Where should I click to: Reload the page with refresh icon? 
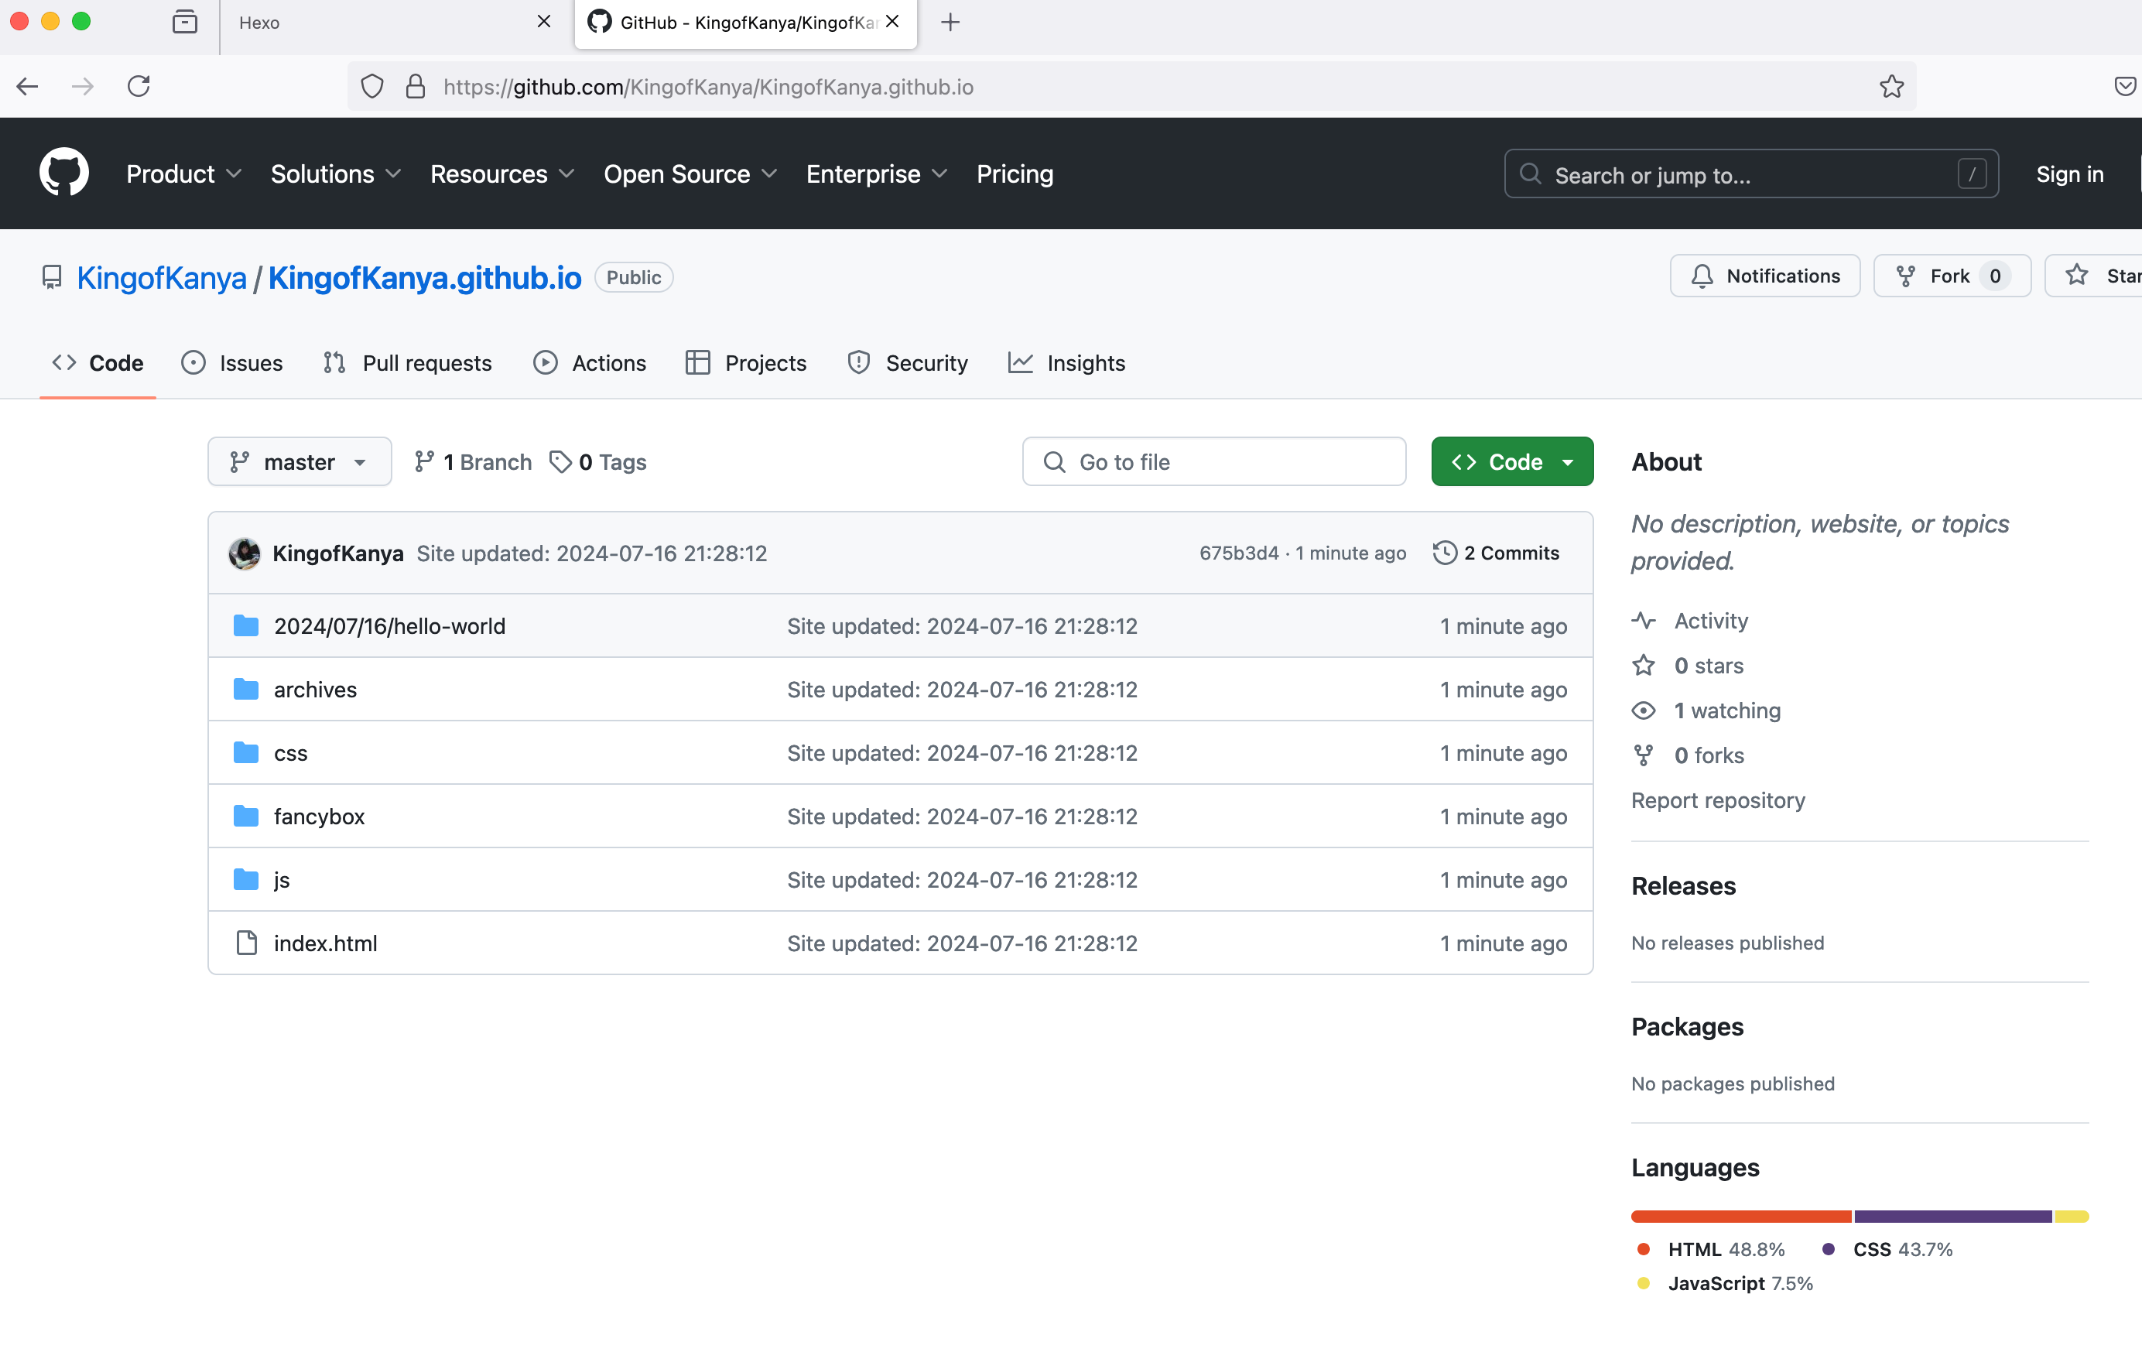click(139, 87)
